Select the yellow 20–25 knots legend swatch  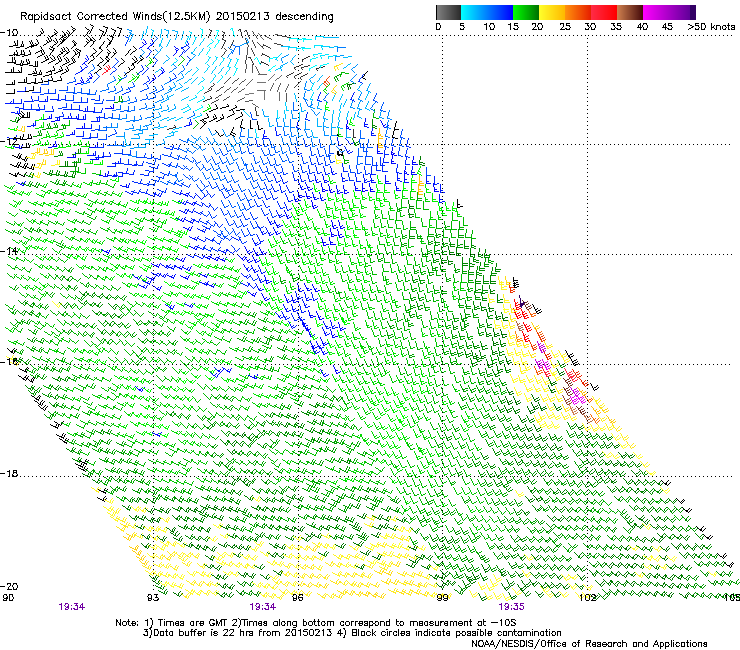click(552, 12)
